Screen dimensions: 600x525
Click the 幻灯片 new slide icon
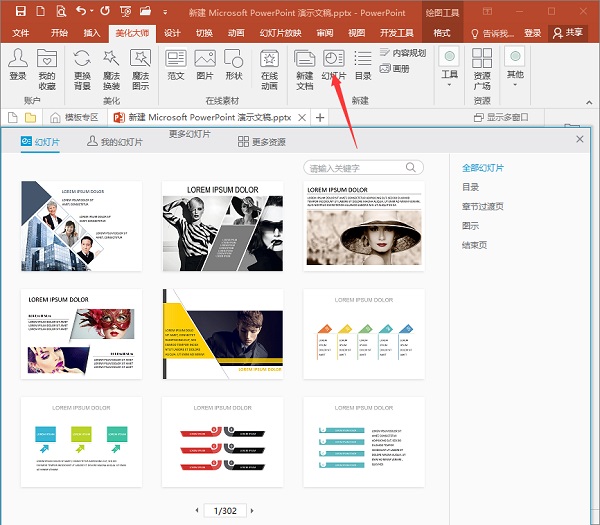coord(334,64)
